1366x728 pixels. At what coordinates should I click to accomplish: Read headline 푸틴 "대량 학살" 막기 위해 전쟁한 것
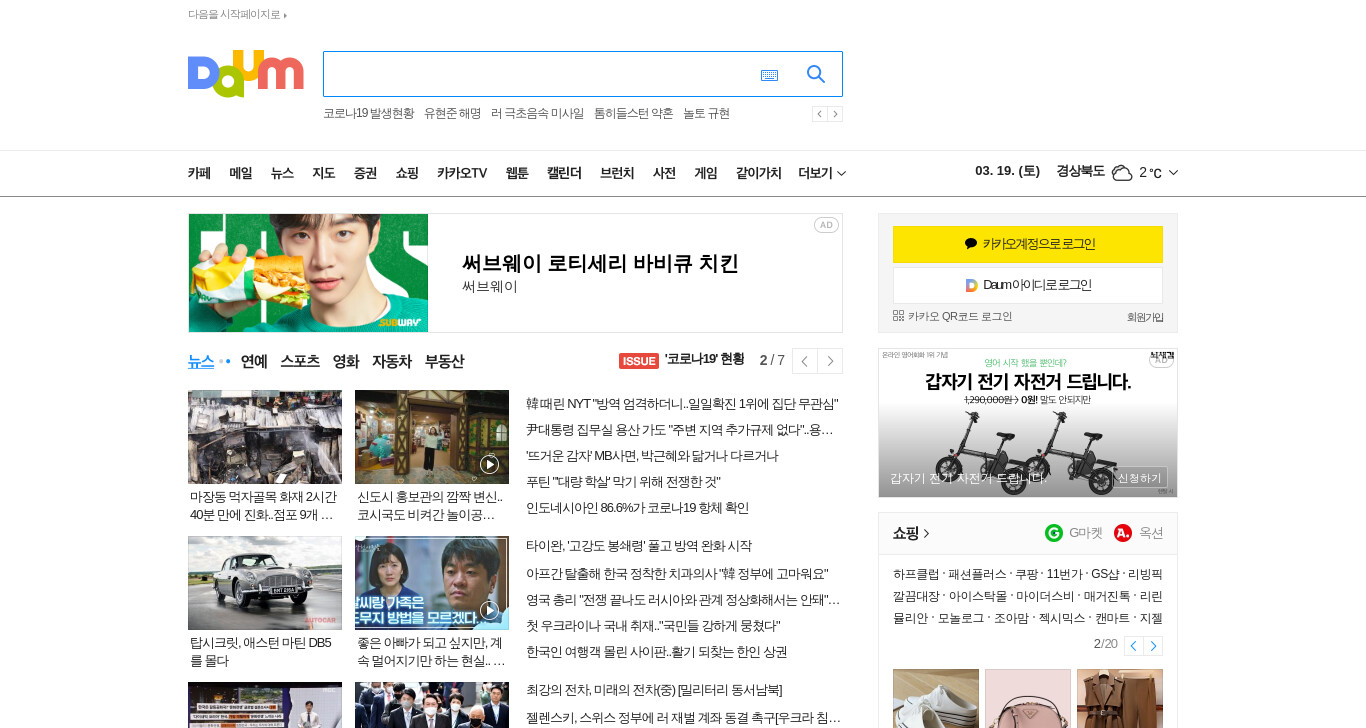click(623, 482)
